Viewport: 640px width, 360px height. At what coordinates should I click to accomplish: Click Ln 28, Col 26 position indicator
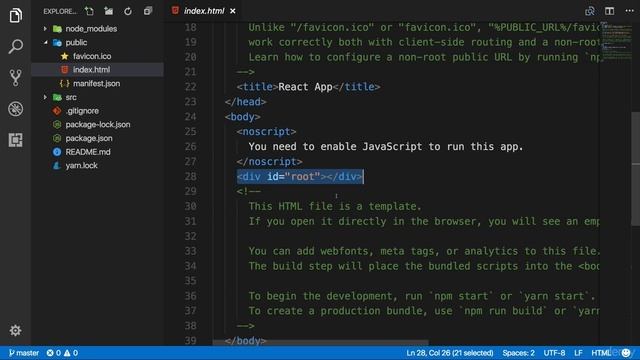pyautogui.click(x=449, y=353)
